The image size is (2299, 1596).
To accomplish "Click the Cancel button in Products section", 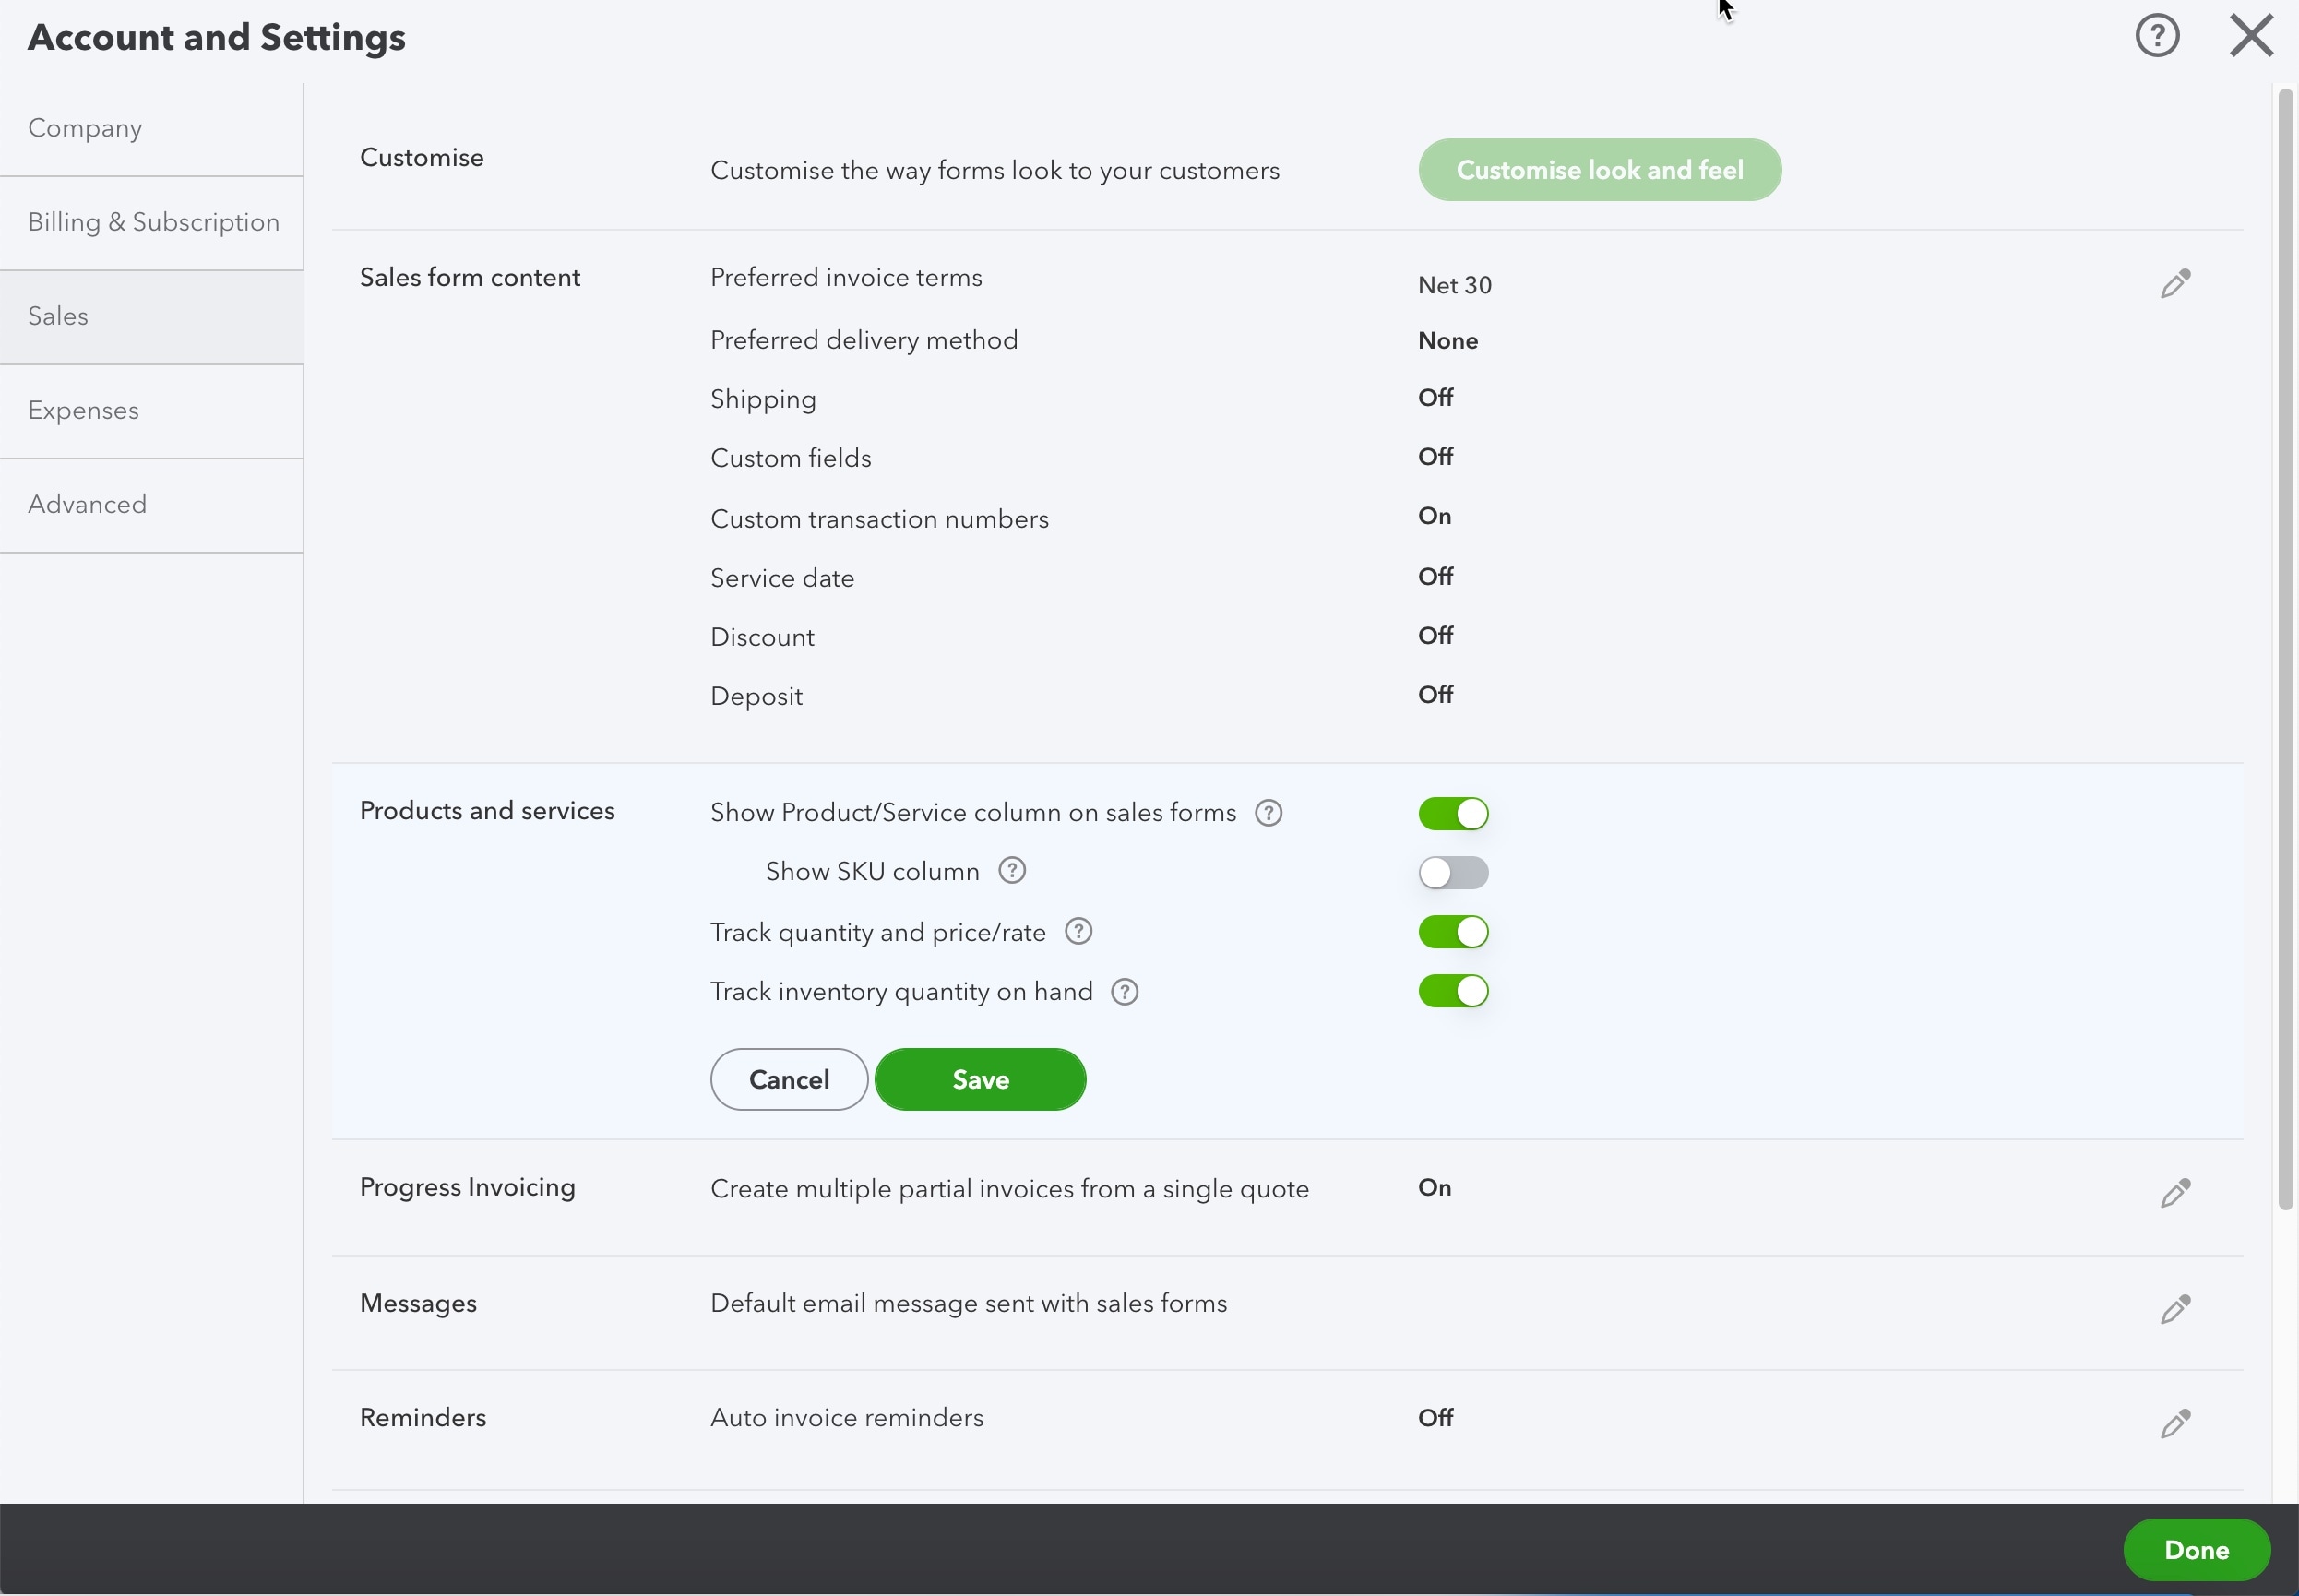I will pyautogui.click(x=788, y=1079).
